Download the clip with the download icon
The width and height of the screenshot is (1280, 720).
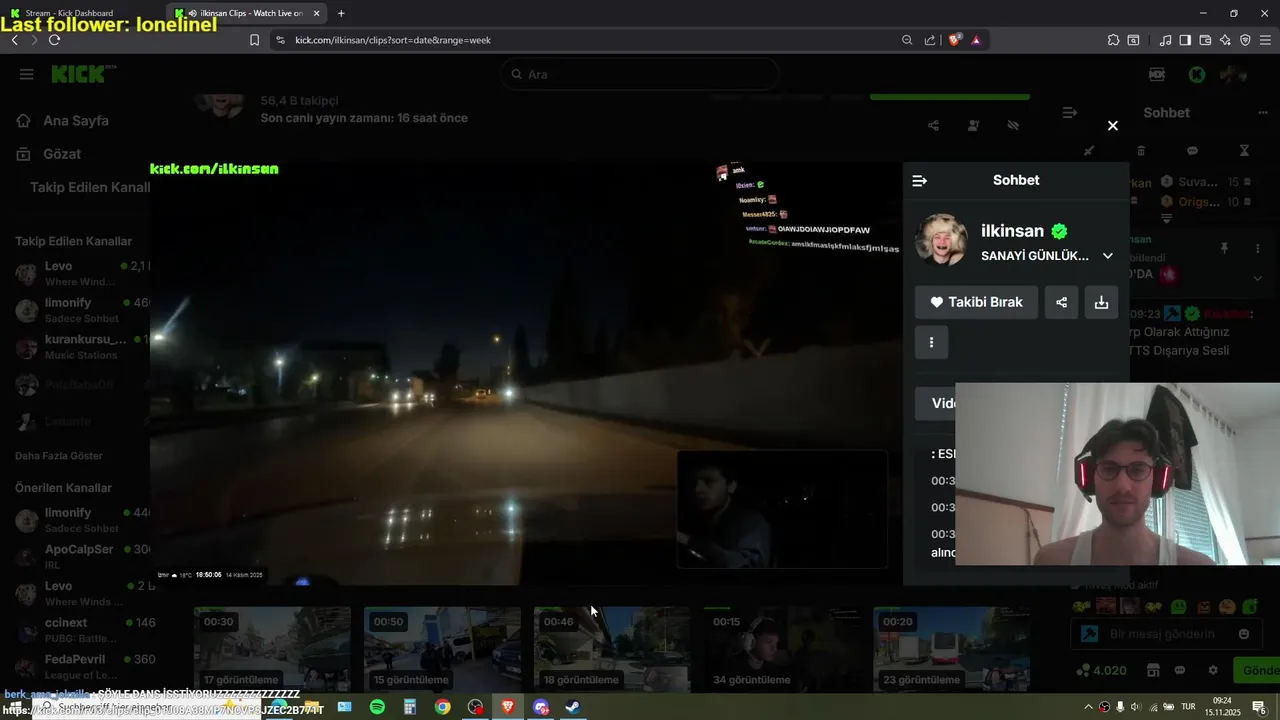tap(1101, 302)
